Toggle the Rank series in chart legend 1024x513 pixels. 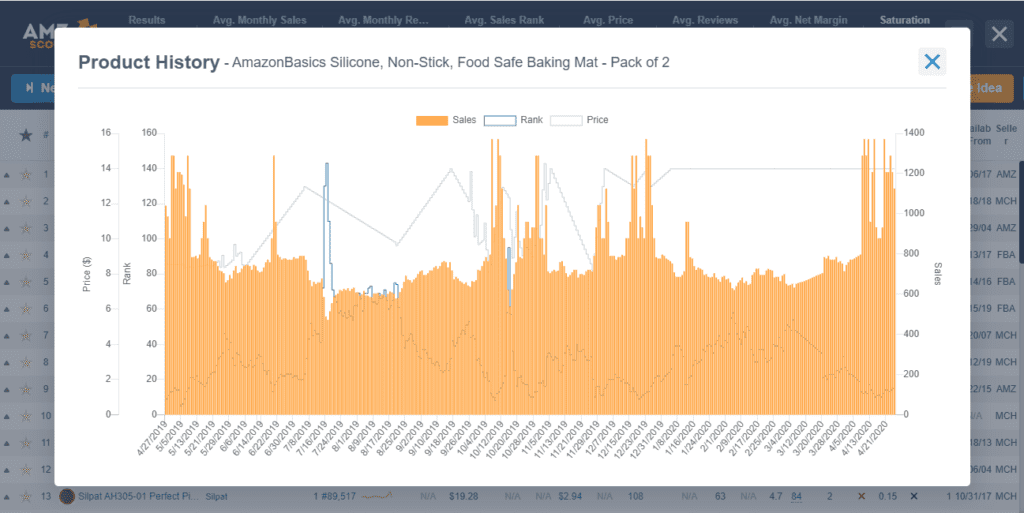[x=513, y=120]
